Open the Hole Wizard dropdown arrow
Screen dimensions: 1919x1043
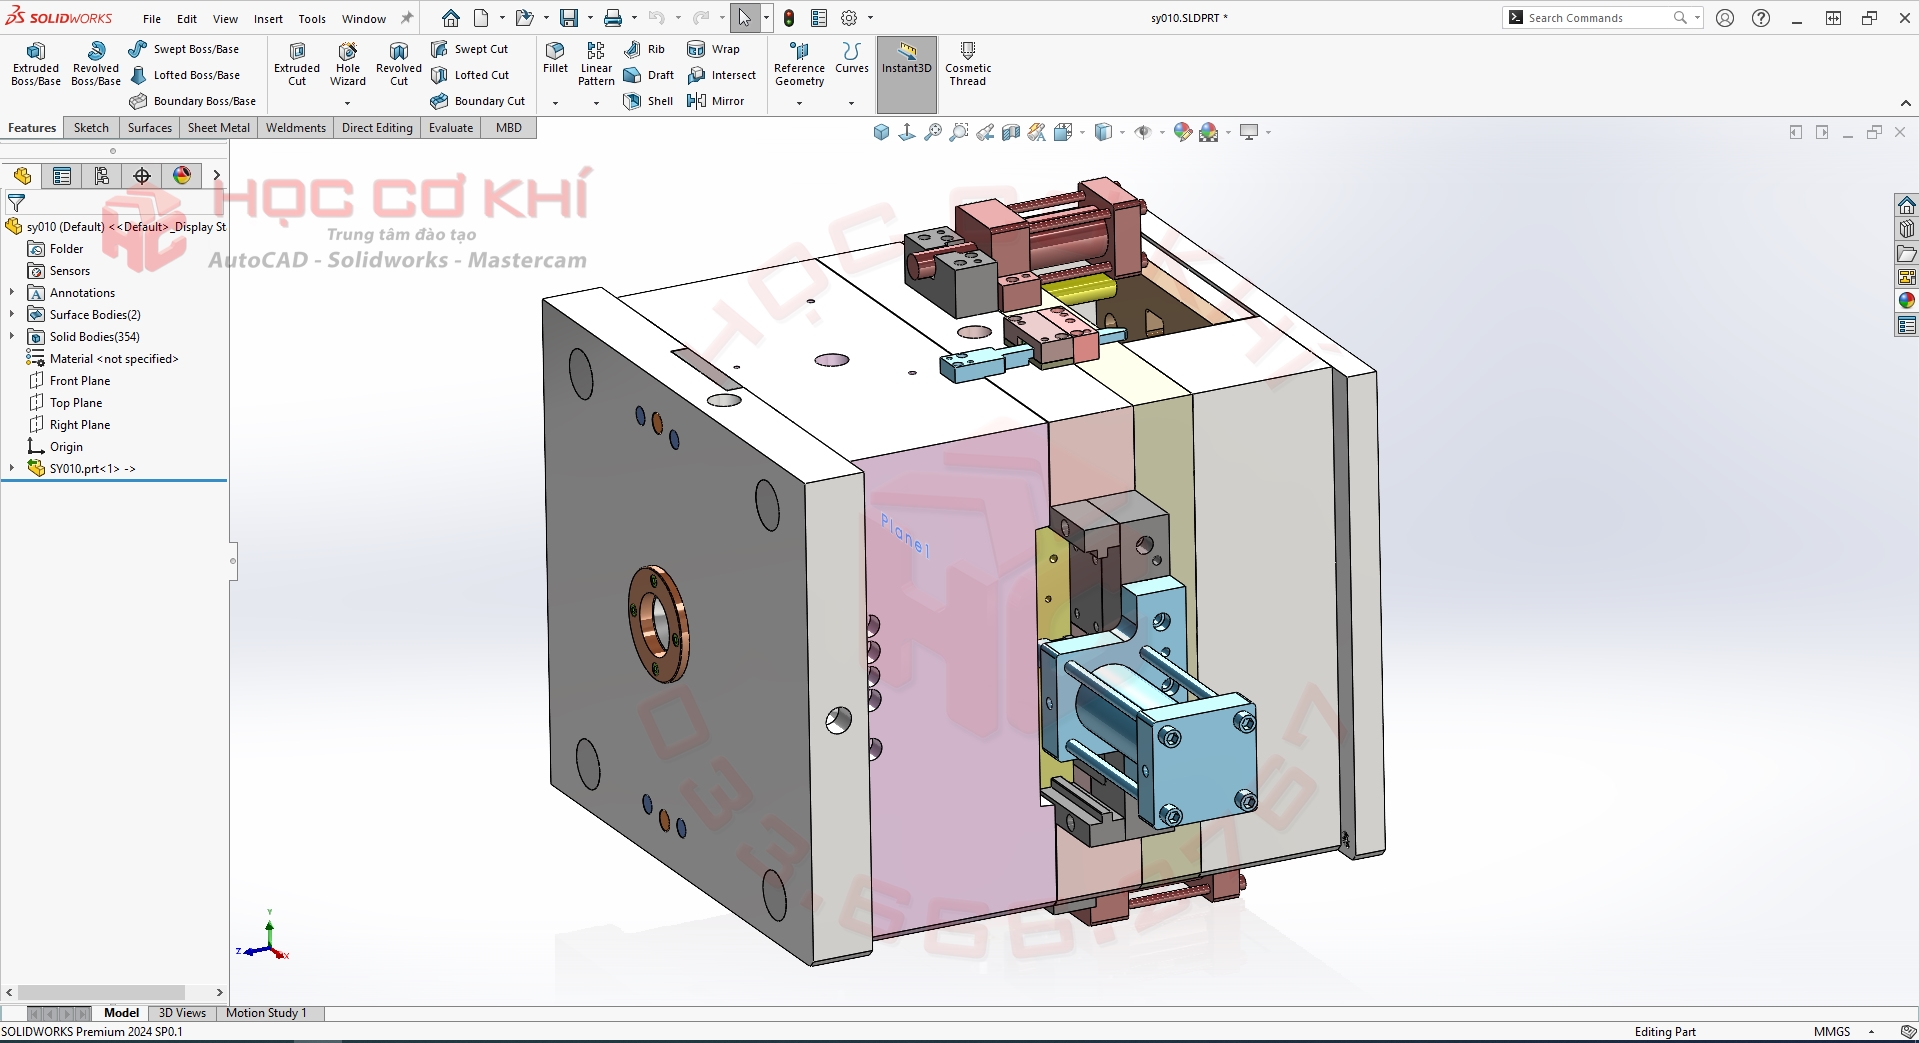[x=348, y=103]
